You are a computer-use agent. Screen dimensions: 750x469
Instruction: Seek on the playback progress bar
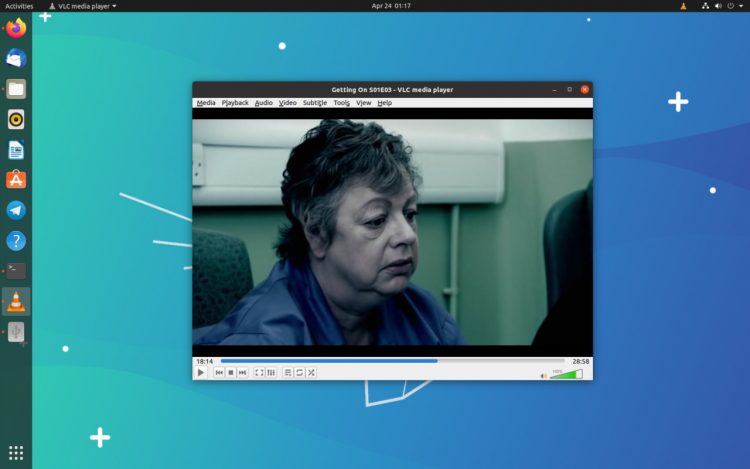click(392, 361)
